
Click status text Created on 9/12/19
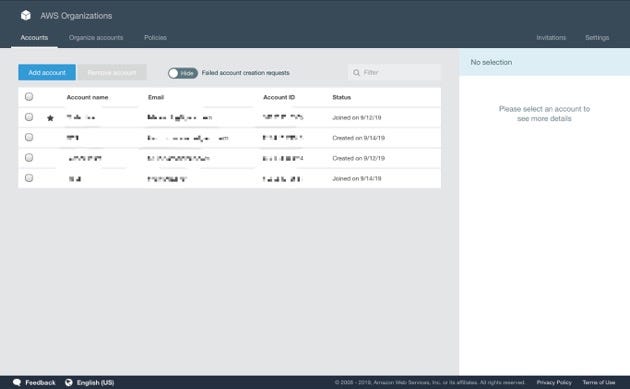pos(358,158)
